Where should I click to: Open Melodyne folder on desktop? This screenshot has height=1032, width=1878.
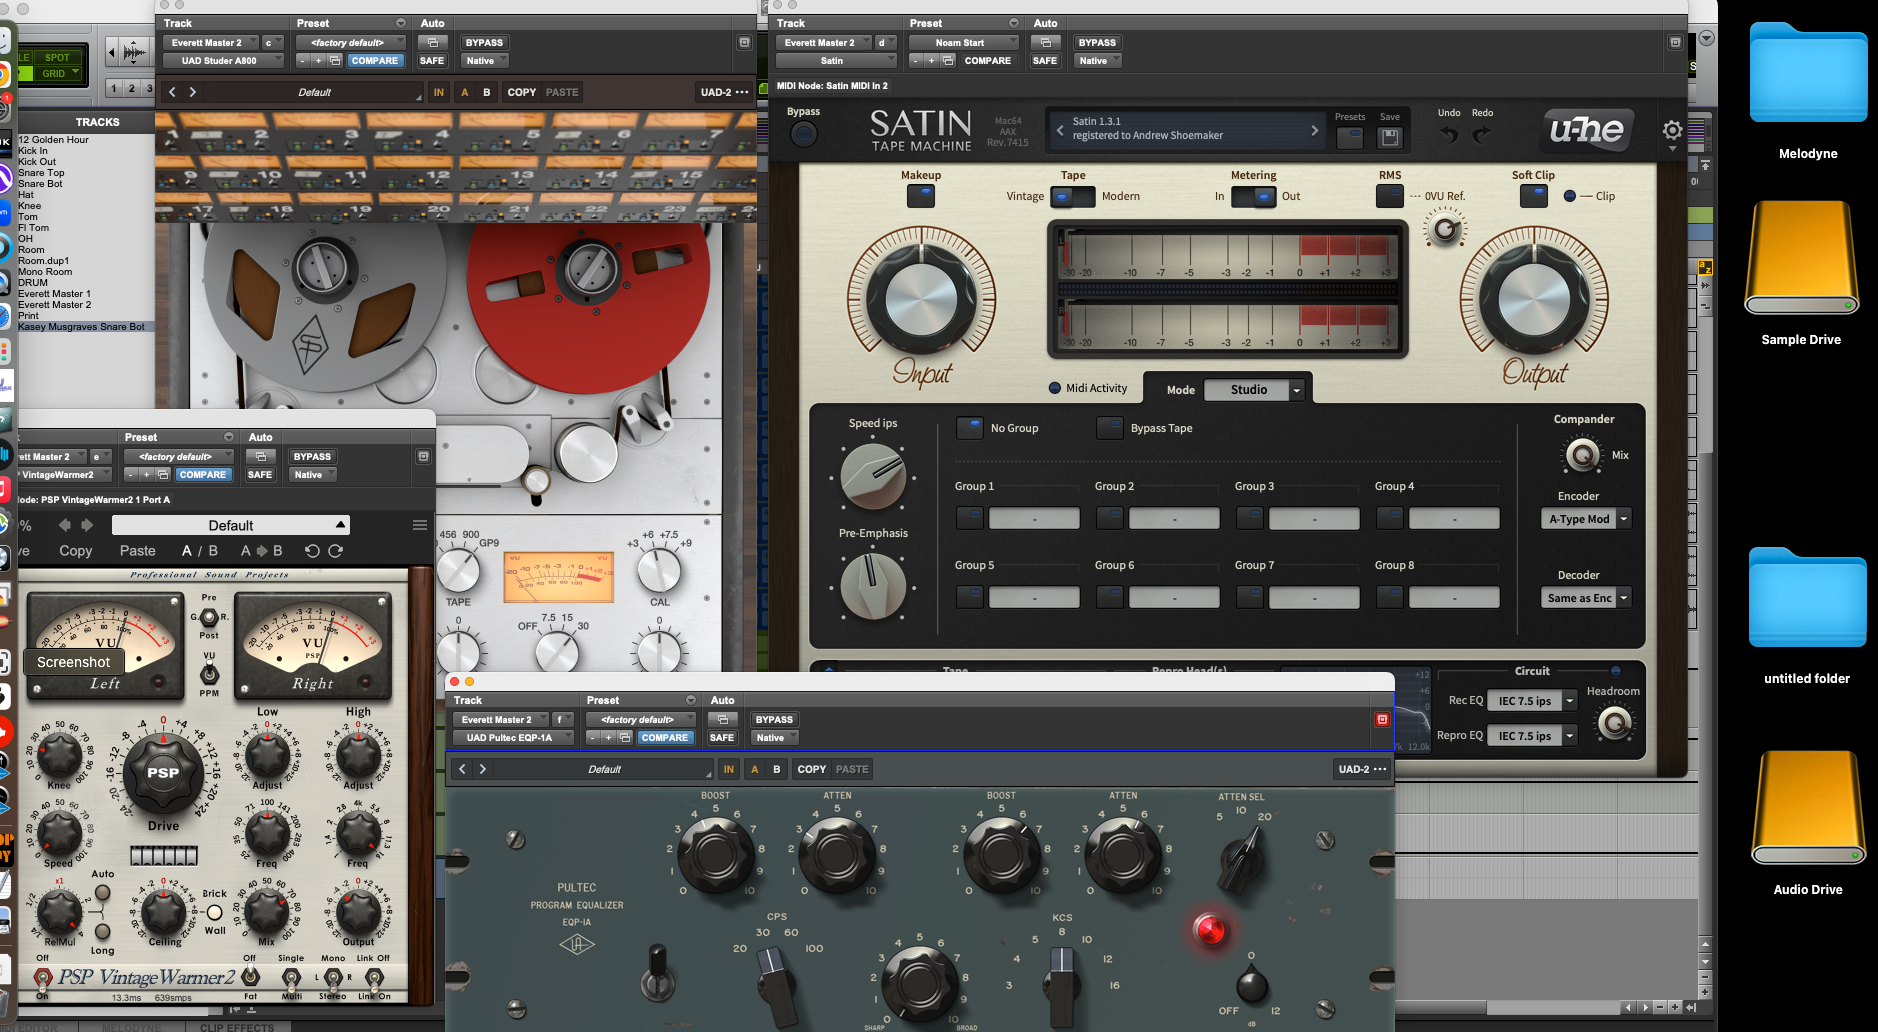(1808, 90)
